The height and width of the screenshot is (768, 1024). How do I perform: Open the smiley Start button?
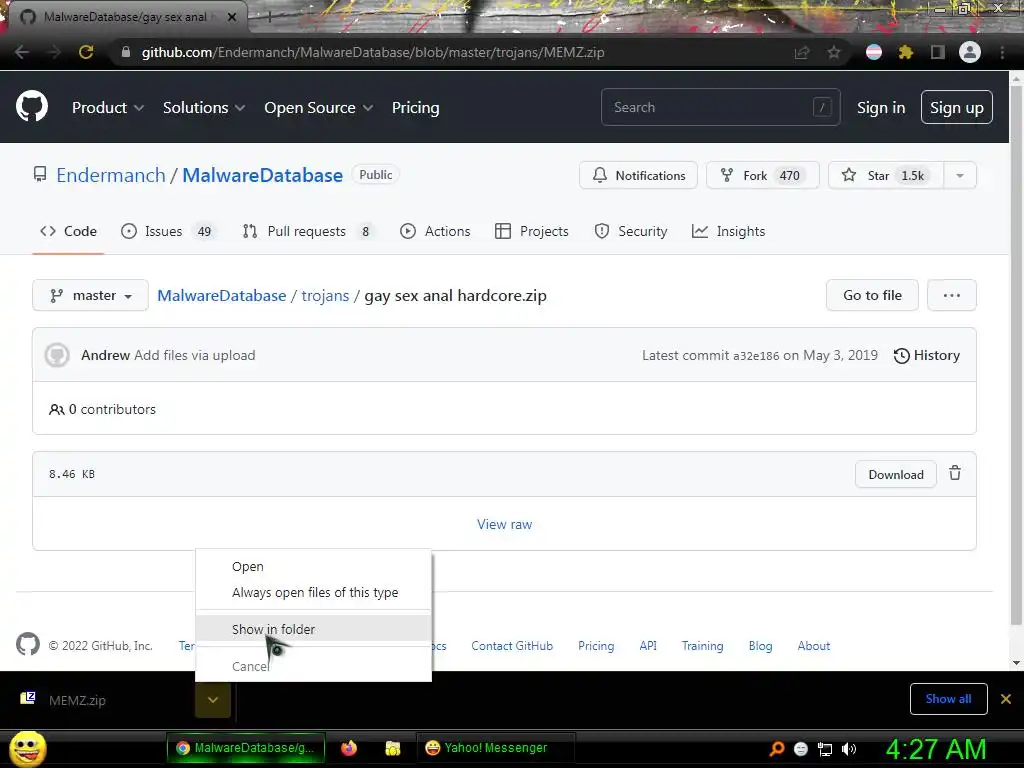pyautogui.click(x=28, y=748)
